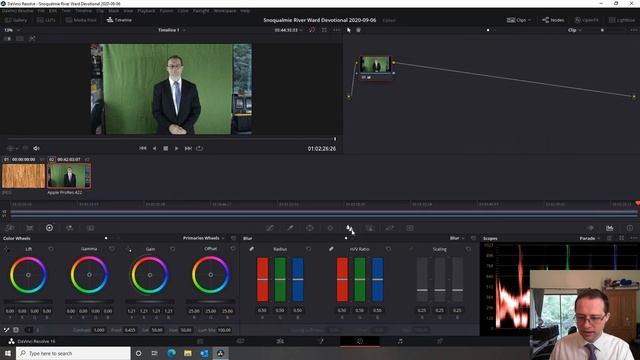Screen dimensions: 640x360
Task: Open the Curves palette
Action: (270, 228)
